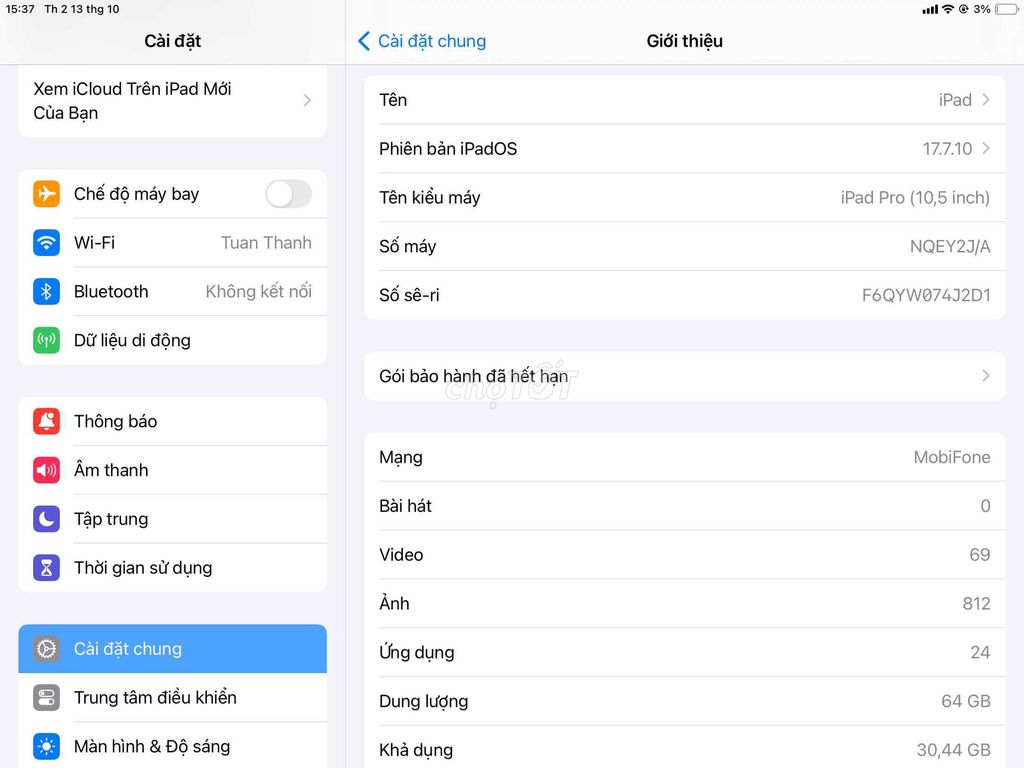Image resolution: width=1024 pixels, height=768 pixels.
Task: Tap the serial number F6QYW074J2D1
Action: coord(926,295)
